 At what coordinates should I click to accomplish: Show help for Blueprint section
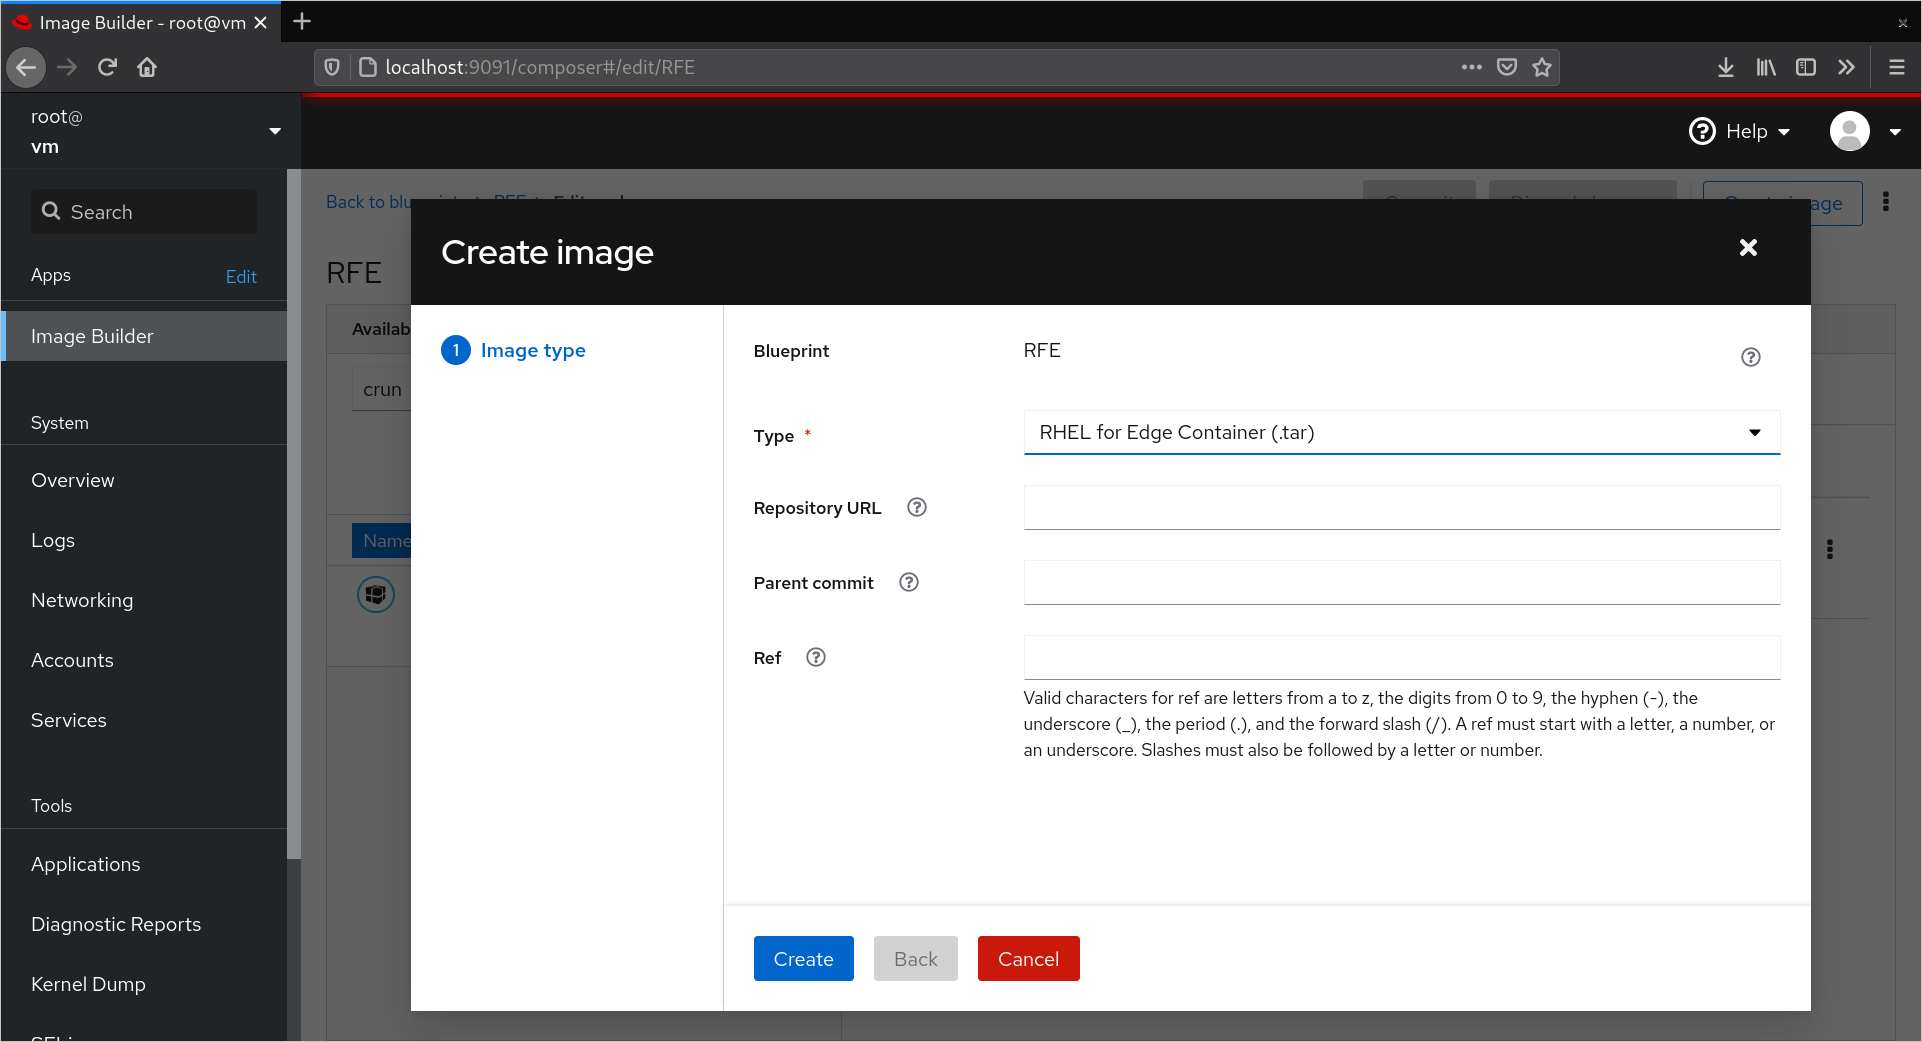pos(1751,357)
